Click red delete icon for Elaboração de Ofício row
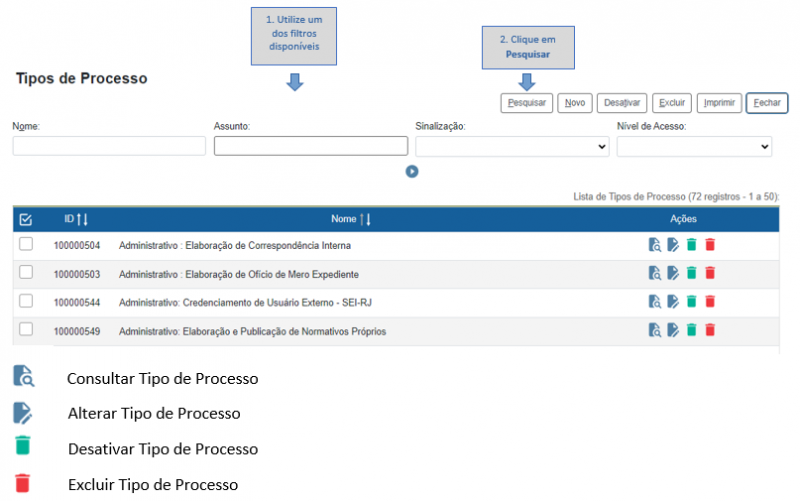 710,273
